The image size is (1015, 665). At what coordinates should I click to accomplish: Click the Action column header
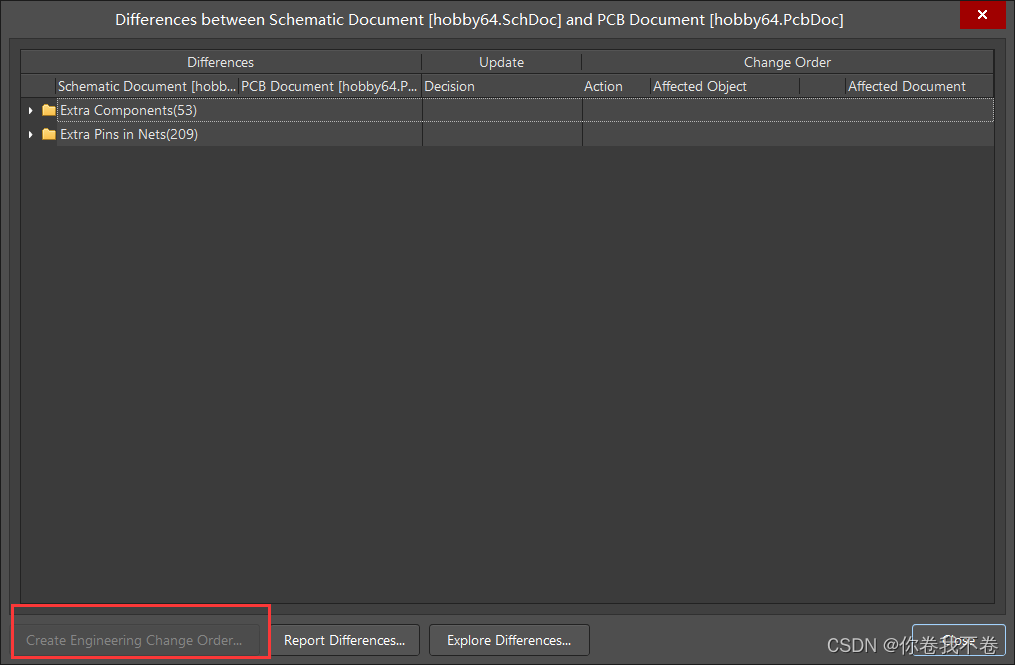point(603,87)
